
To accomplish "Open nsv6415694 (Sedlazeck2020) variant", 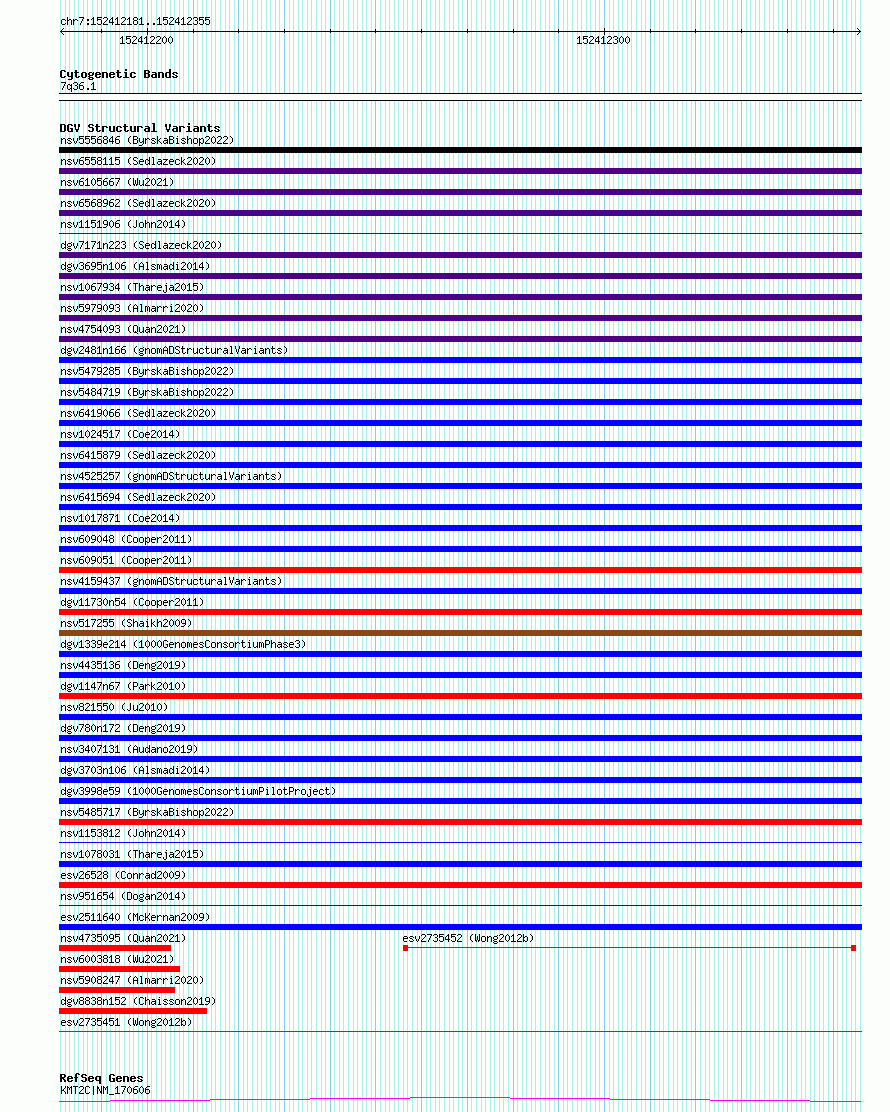I will point(138,497).
